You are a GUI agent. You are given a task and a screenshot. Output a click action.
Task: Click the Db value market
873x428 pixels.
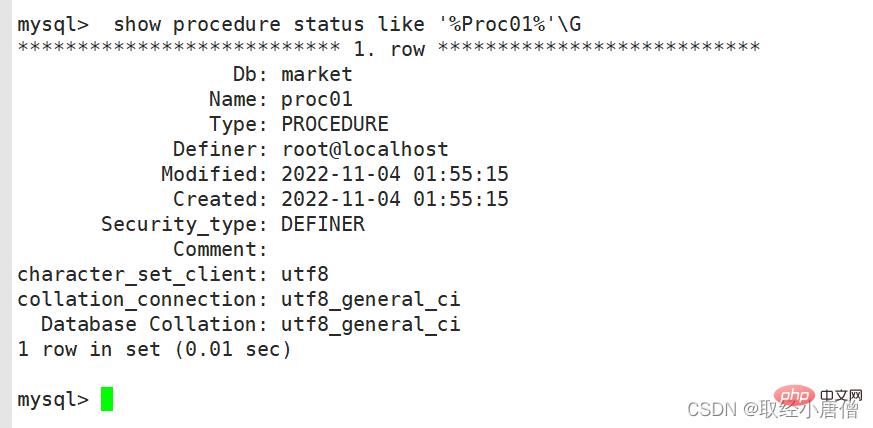(316, 74)
